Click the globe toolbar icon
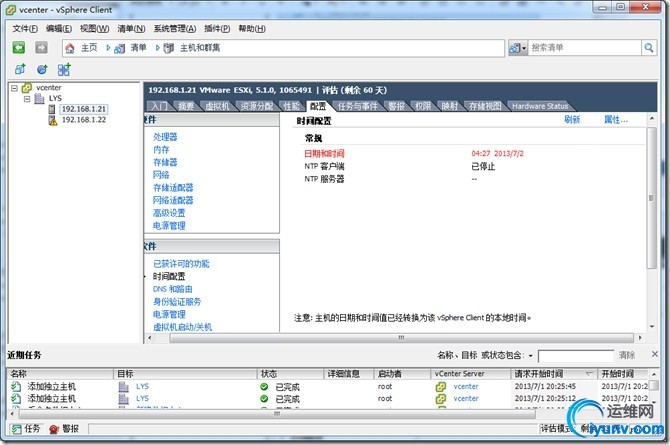Viewport: 670px width, 445px height. click(42, 69)
